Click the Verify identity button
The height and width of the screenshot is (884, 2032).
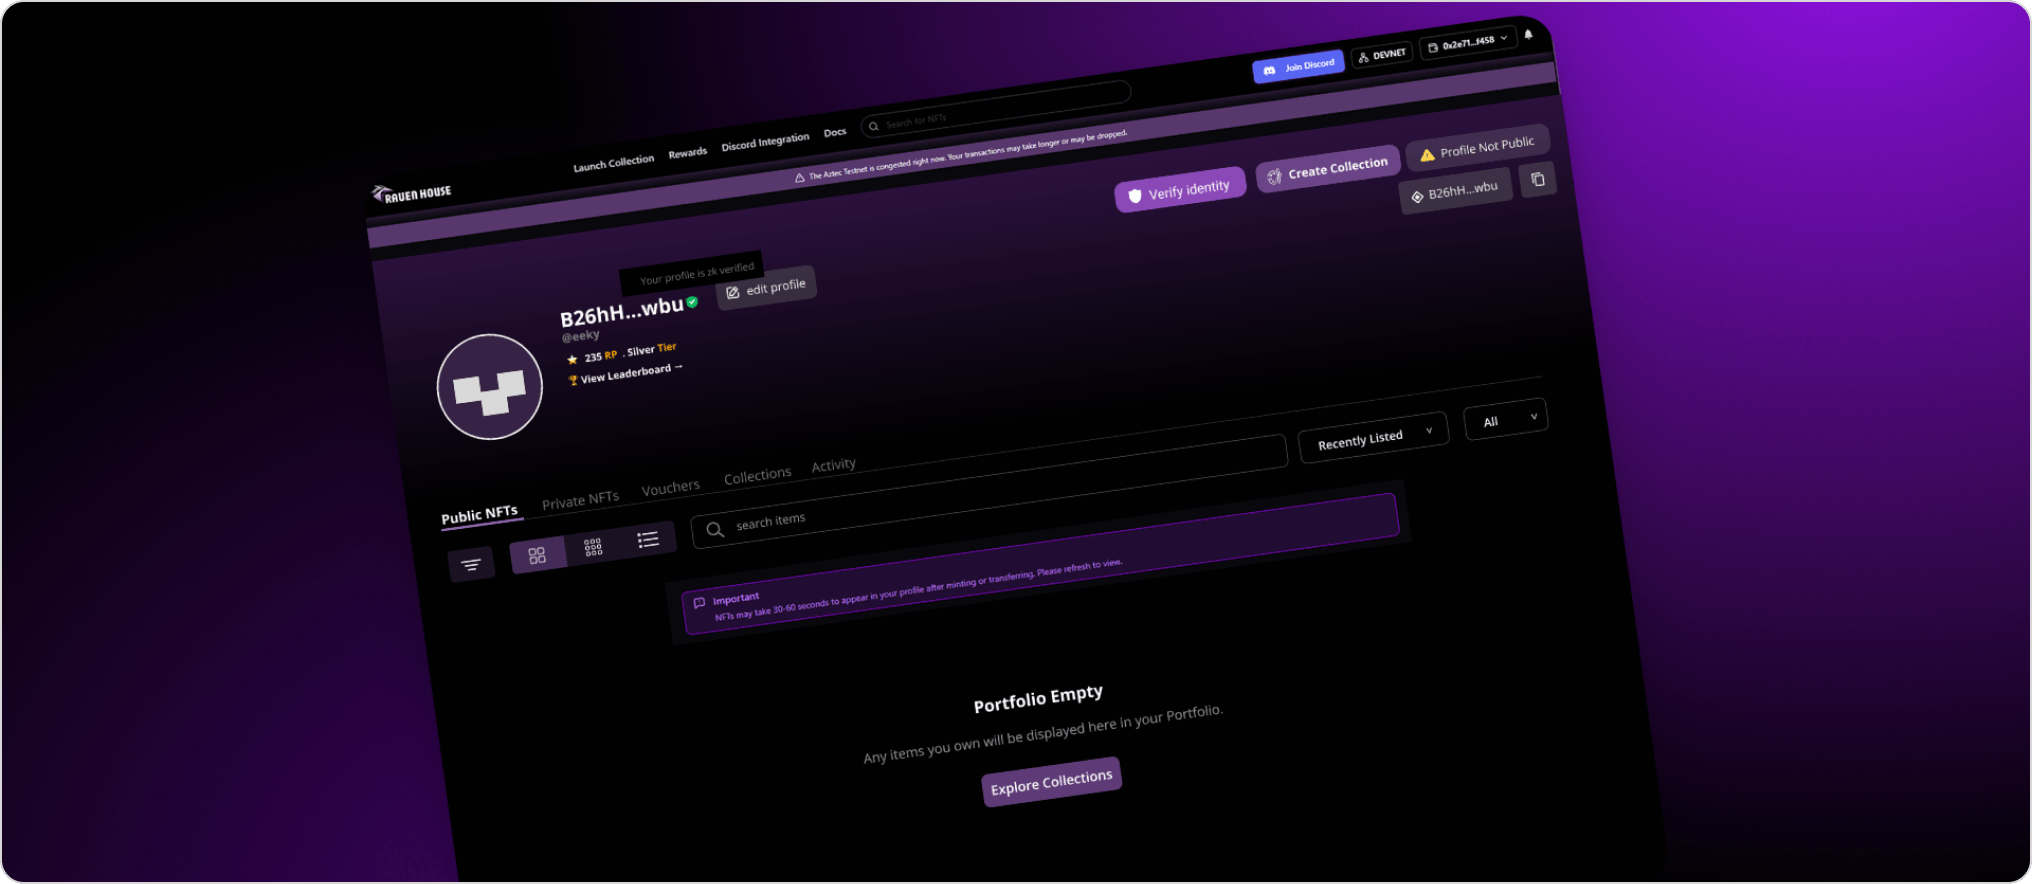1180,190
